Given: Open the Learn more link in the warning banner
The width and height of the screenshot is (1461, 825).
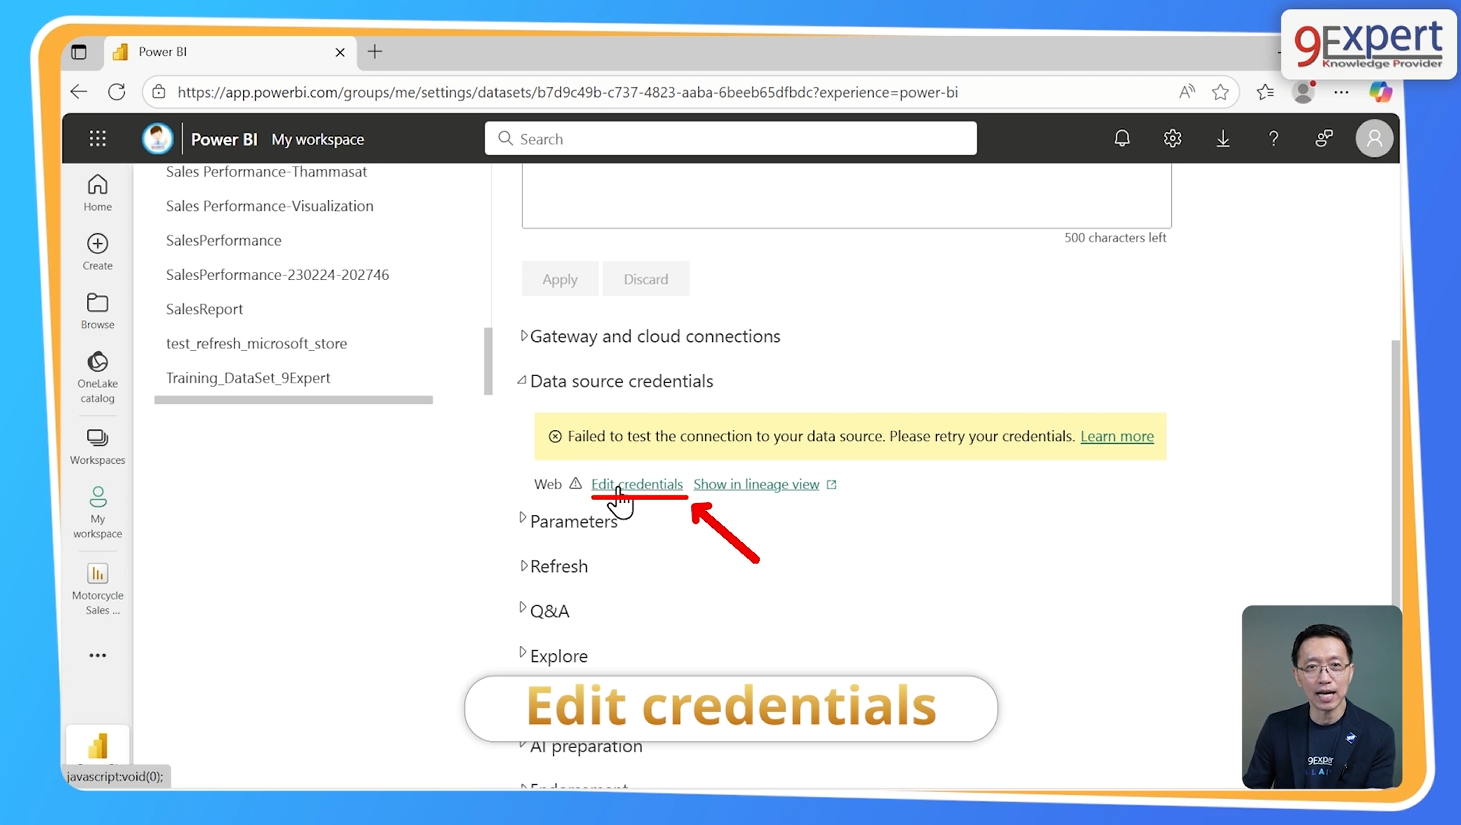Looking at the screenshot, I should (1117, 436).
